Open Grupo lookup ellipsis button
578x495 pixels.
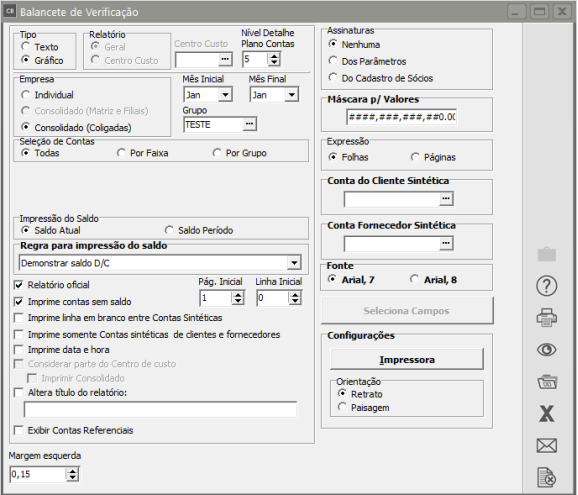tap(249, 124)
